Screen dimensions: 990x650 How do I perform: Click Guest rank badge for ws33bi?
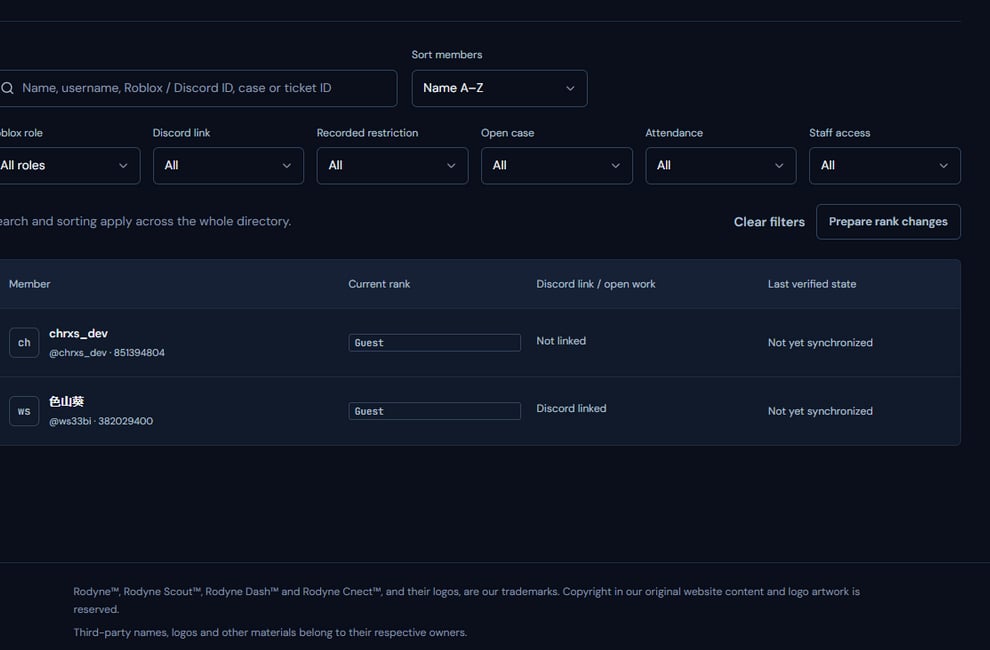pyautogui.click(x=434, y=411)
